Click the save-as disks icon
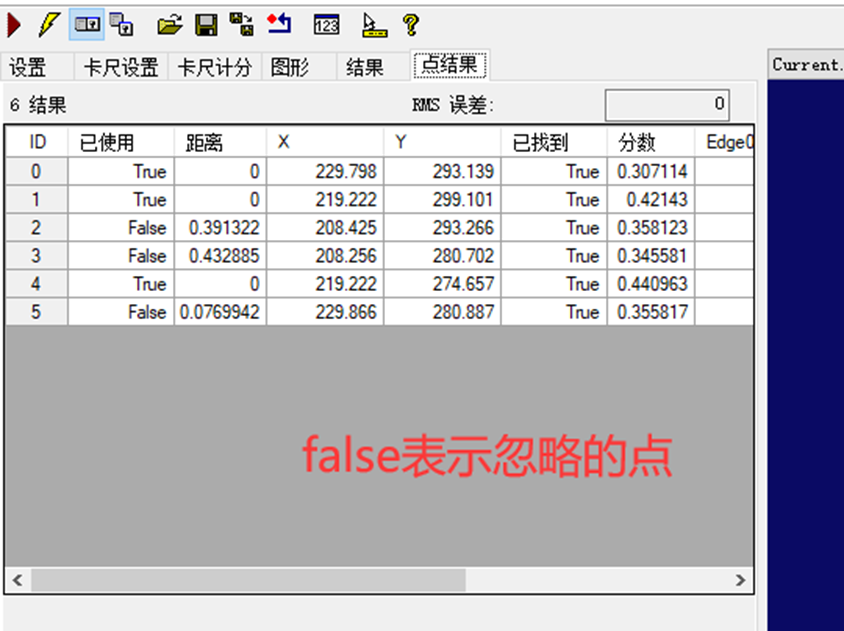The height and width of the screenshot is (631, 844). [242, 25]
